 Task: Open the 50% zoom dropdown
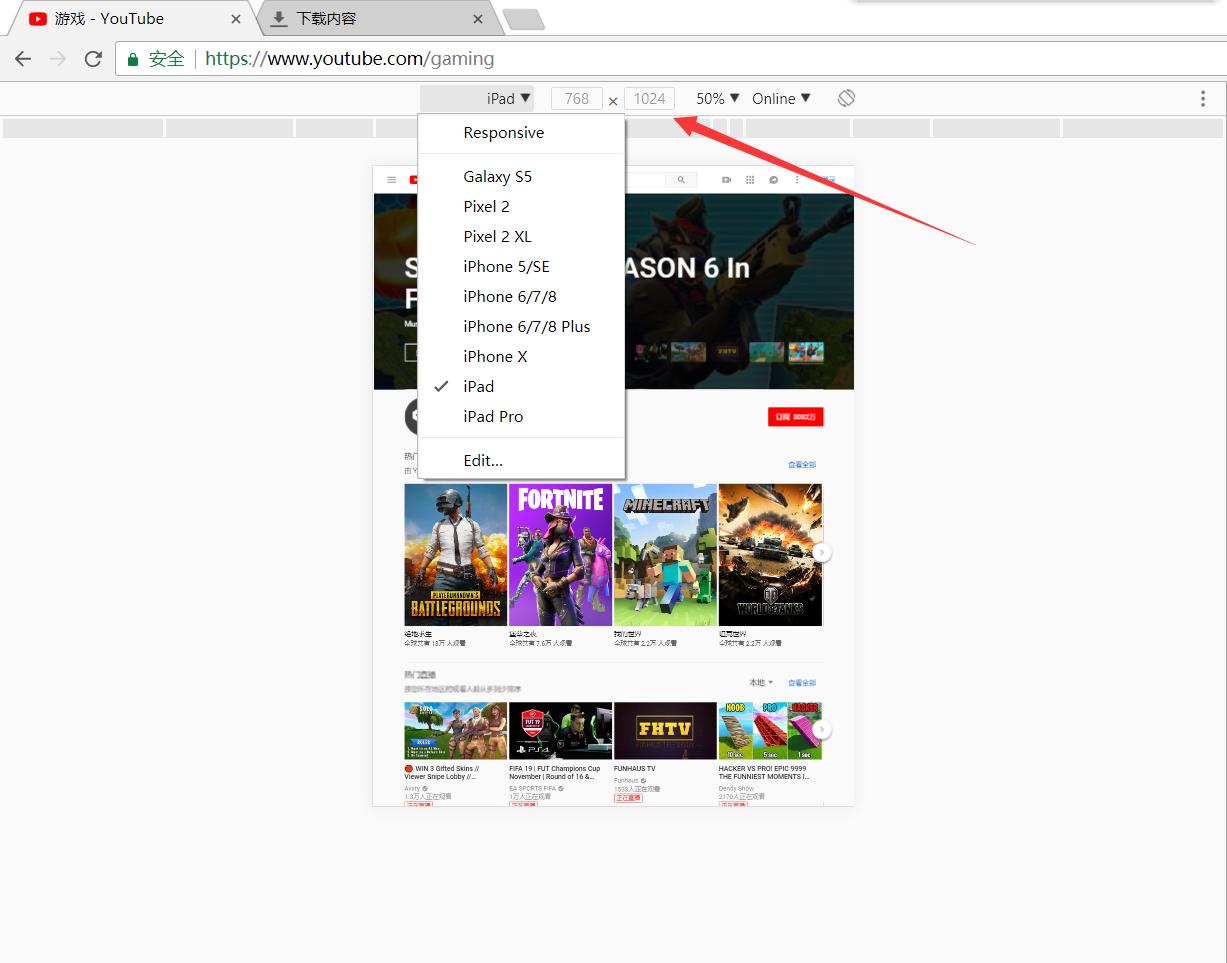pos(717,98)
